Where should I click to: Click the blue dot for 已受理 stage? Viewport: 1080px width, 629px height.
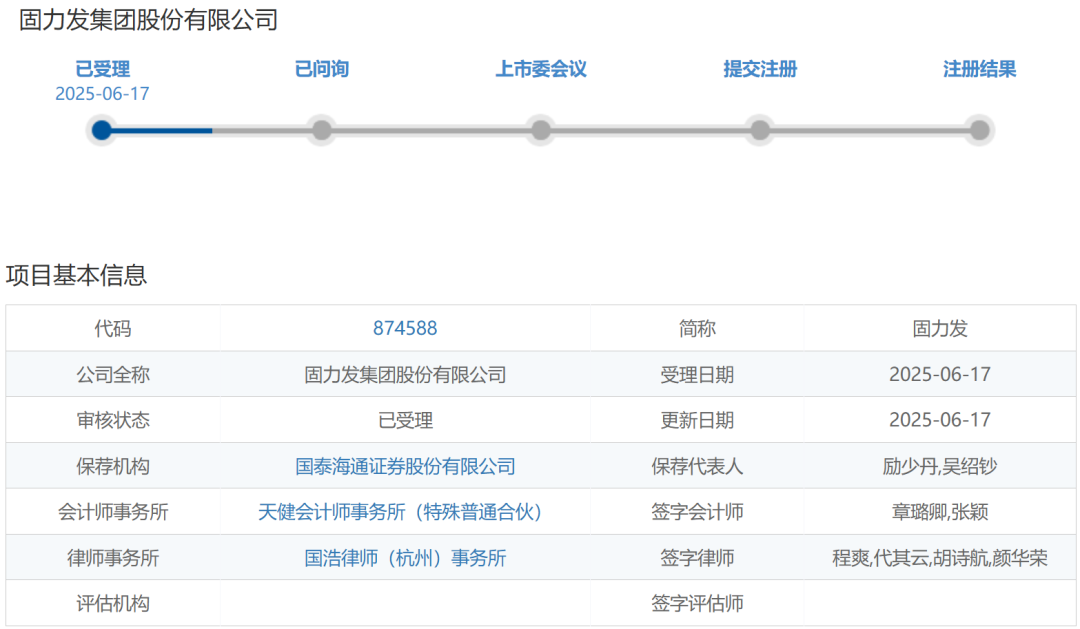coord(101,130)
